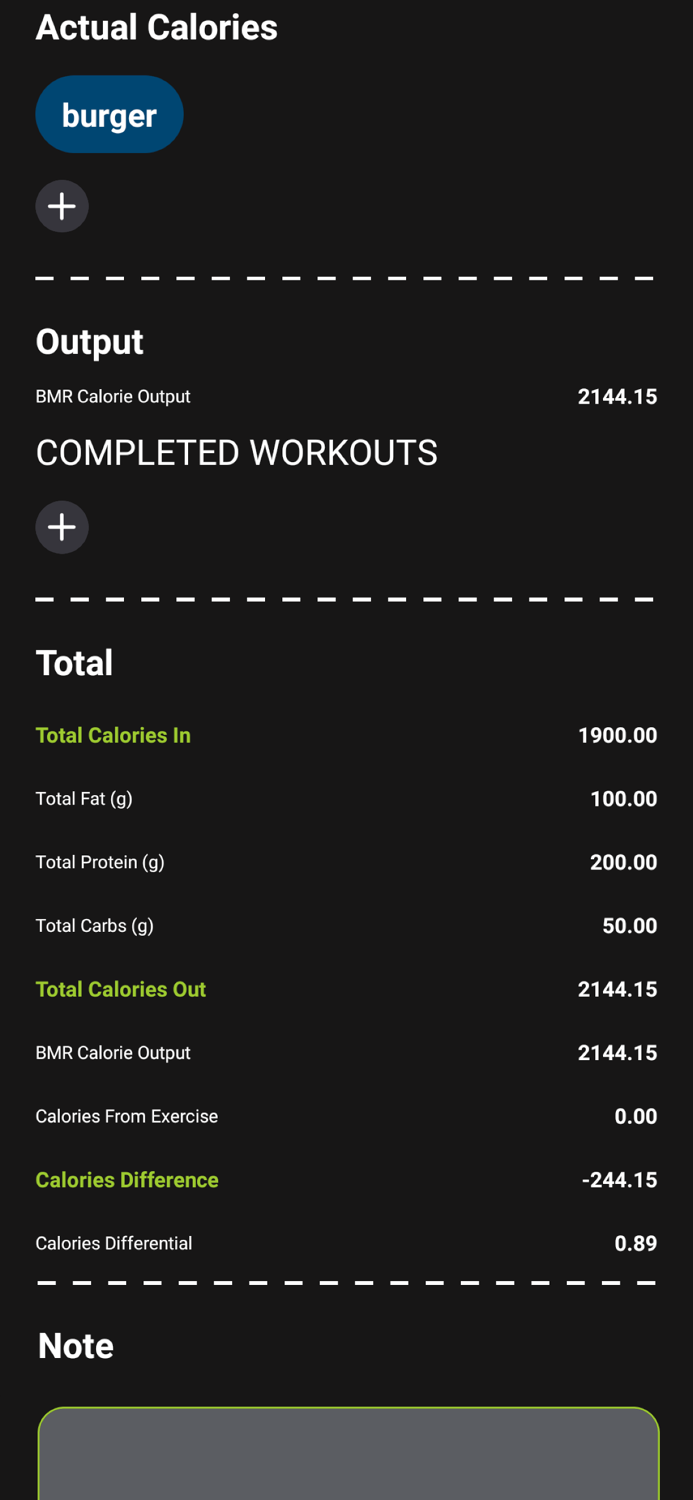Click the Actual Calories section header
The image size is (693, 1500).
tap(156, 27)
